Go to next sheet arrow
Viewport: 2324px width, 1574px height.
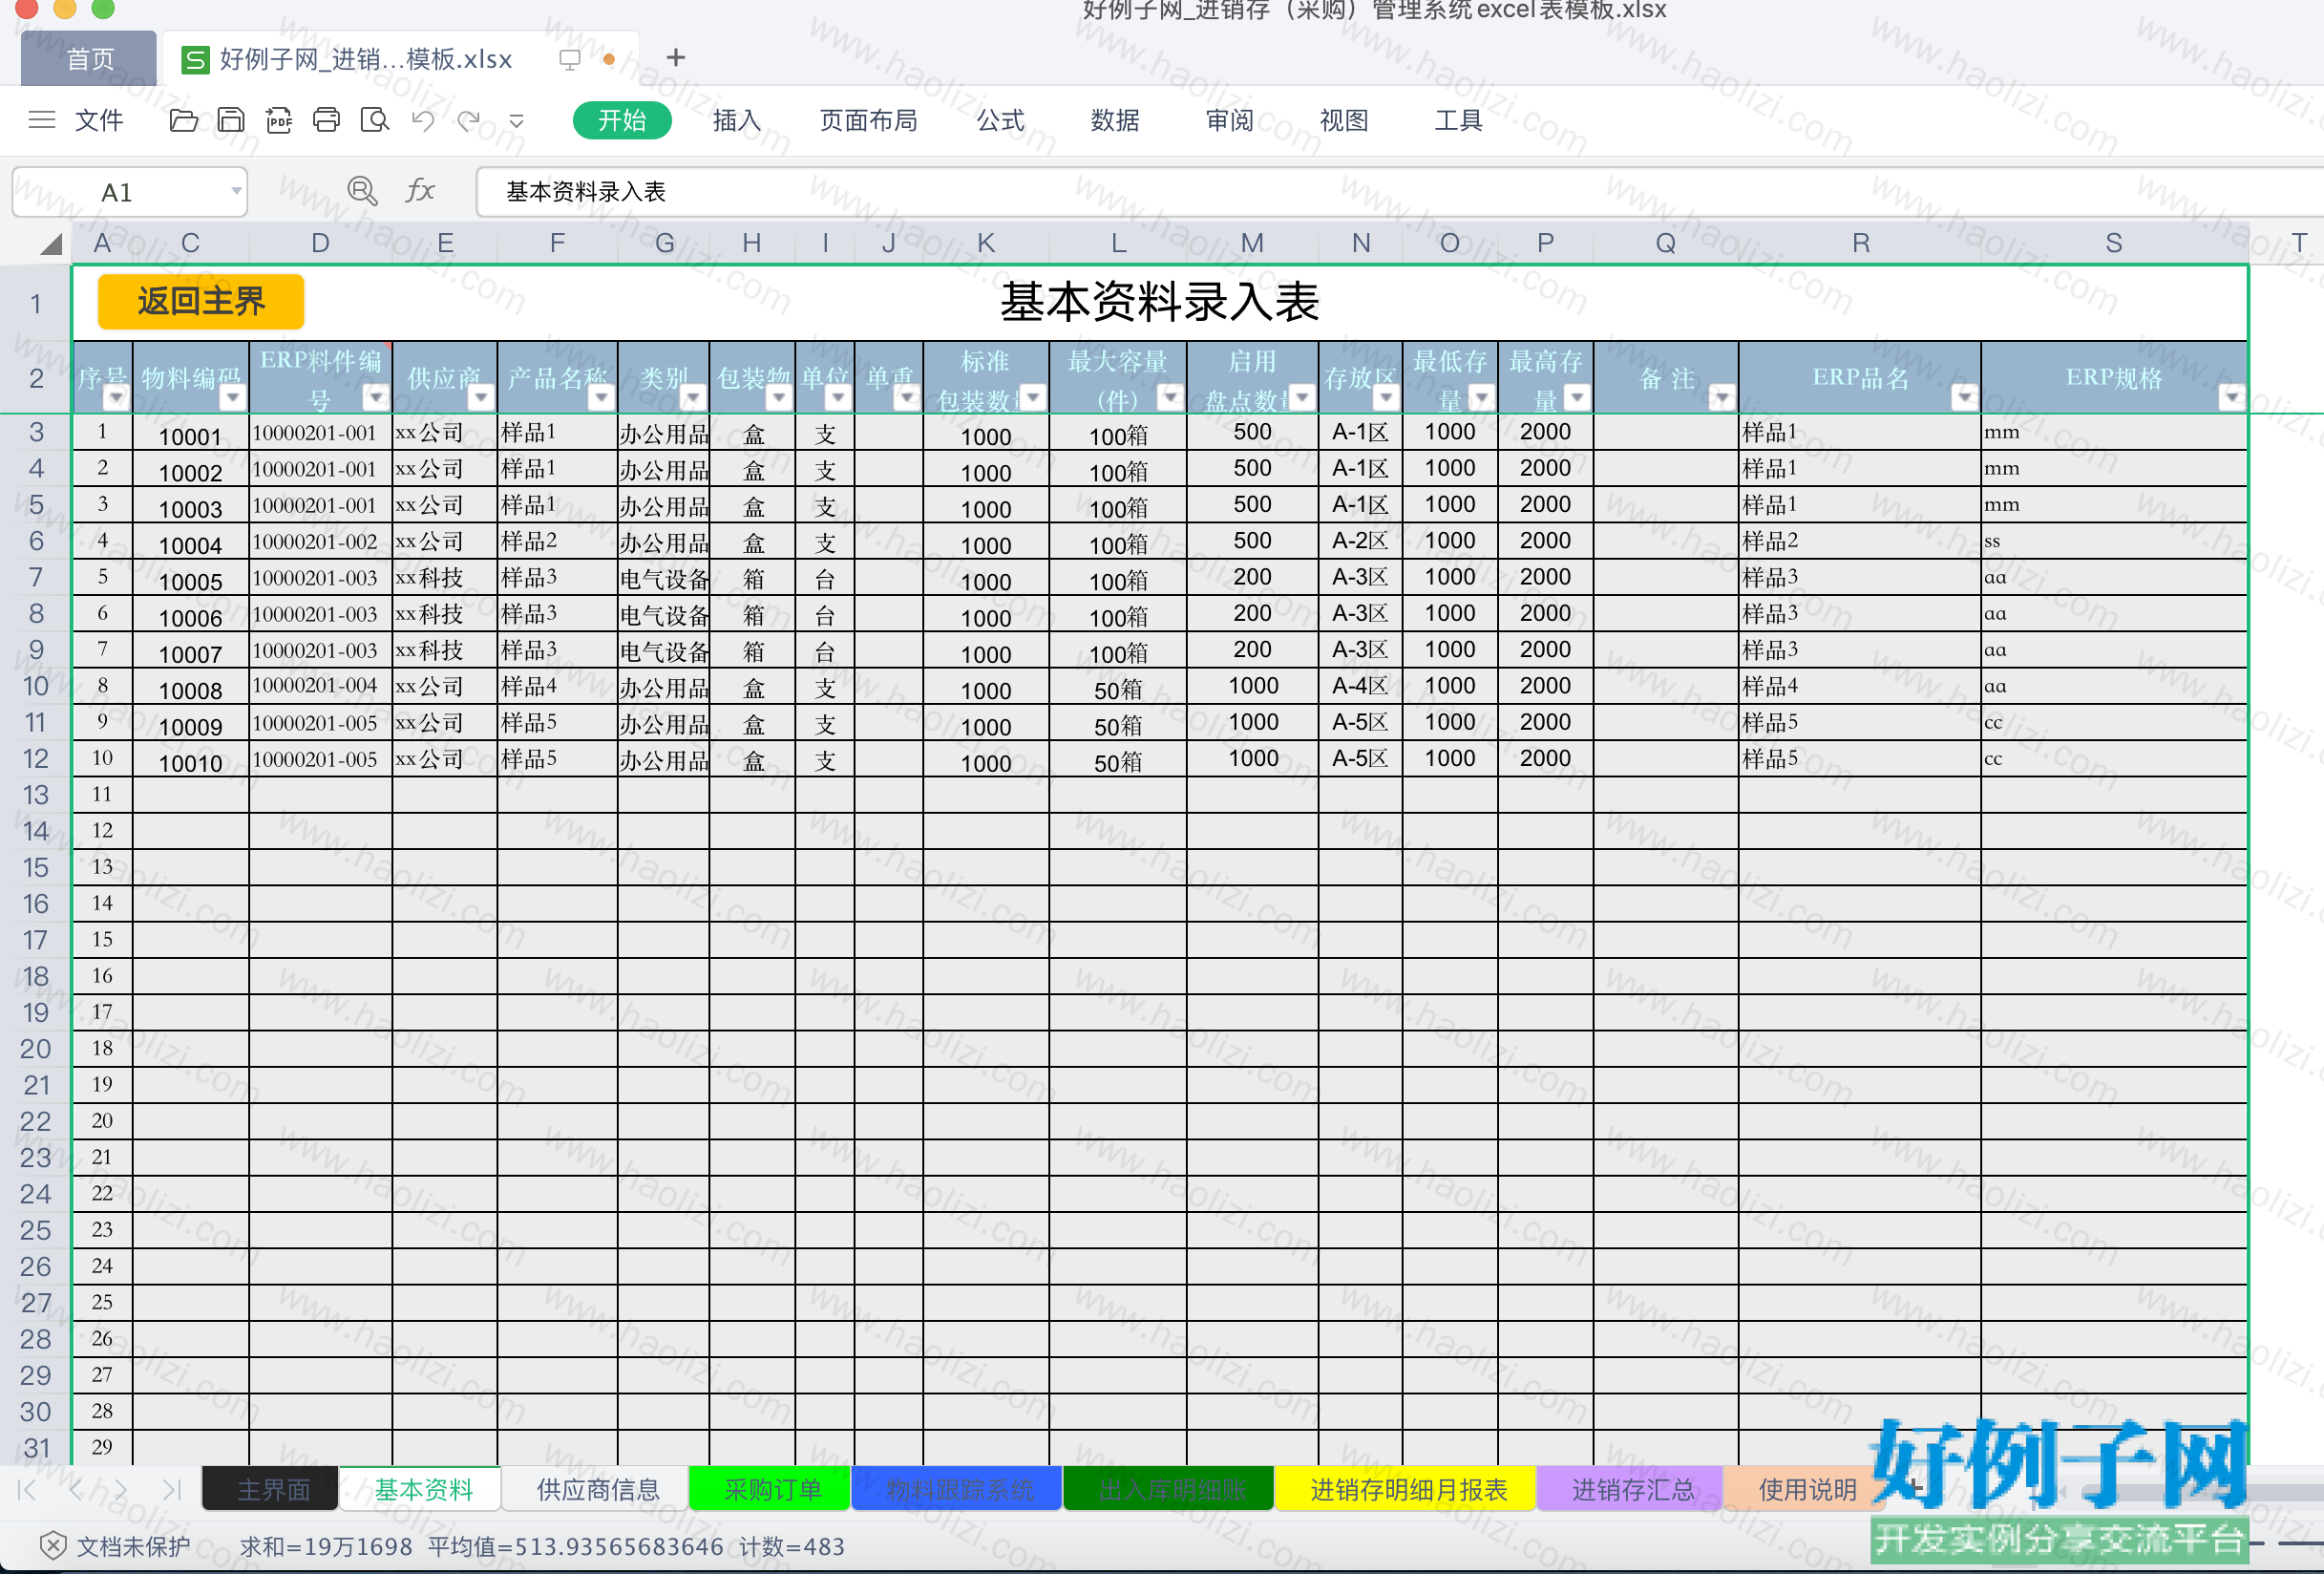[x=121, y=1490]
